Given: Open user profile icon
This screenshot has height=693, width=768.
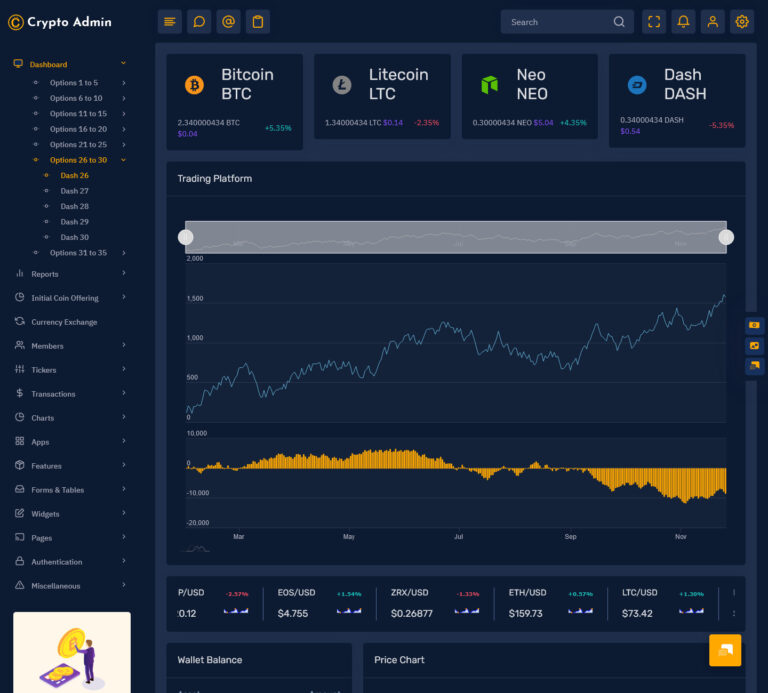Looking at the screenshot, I should click(x=713, y=22).
